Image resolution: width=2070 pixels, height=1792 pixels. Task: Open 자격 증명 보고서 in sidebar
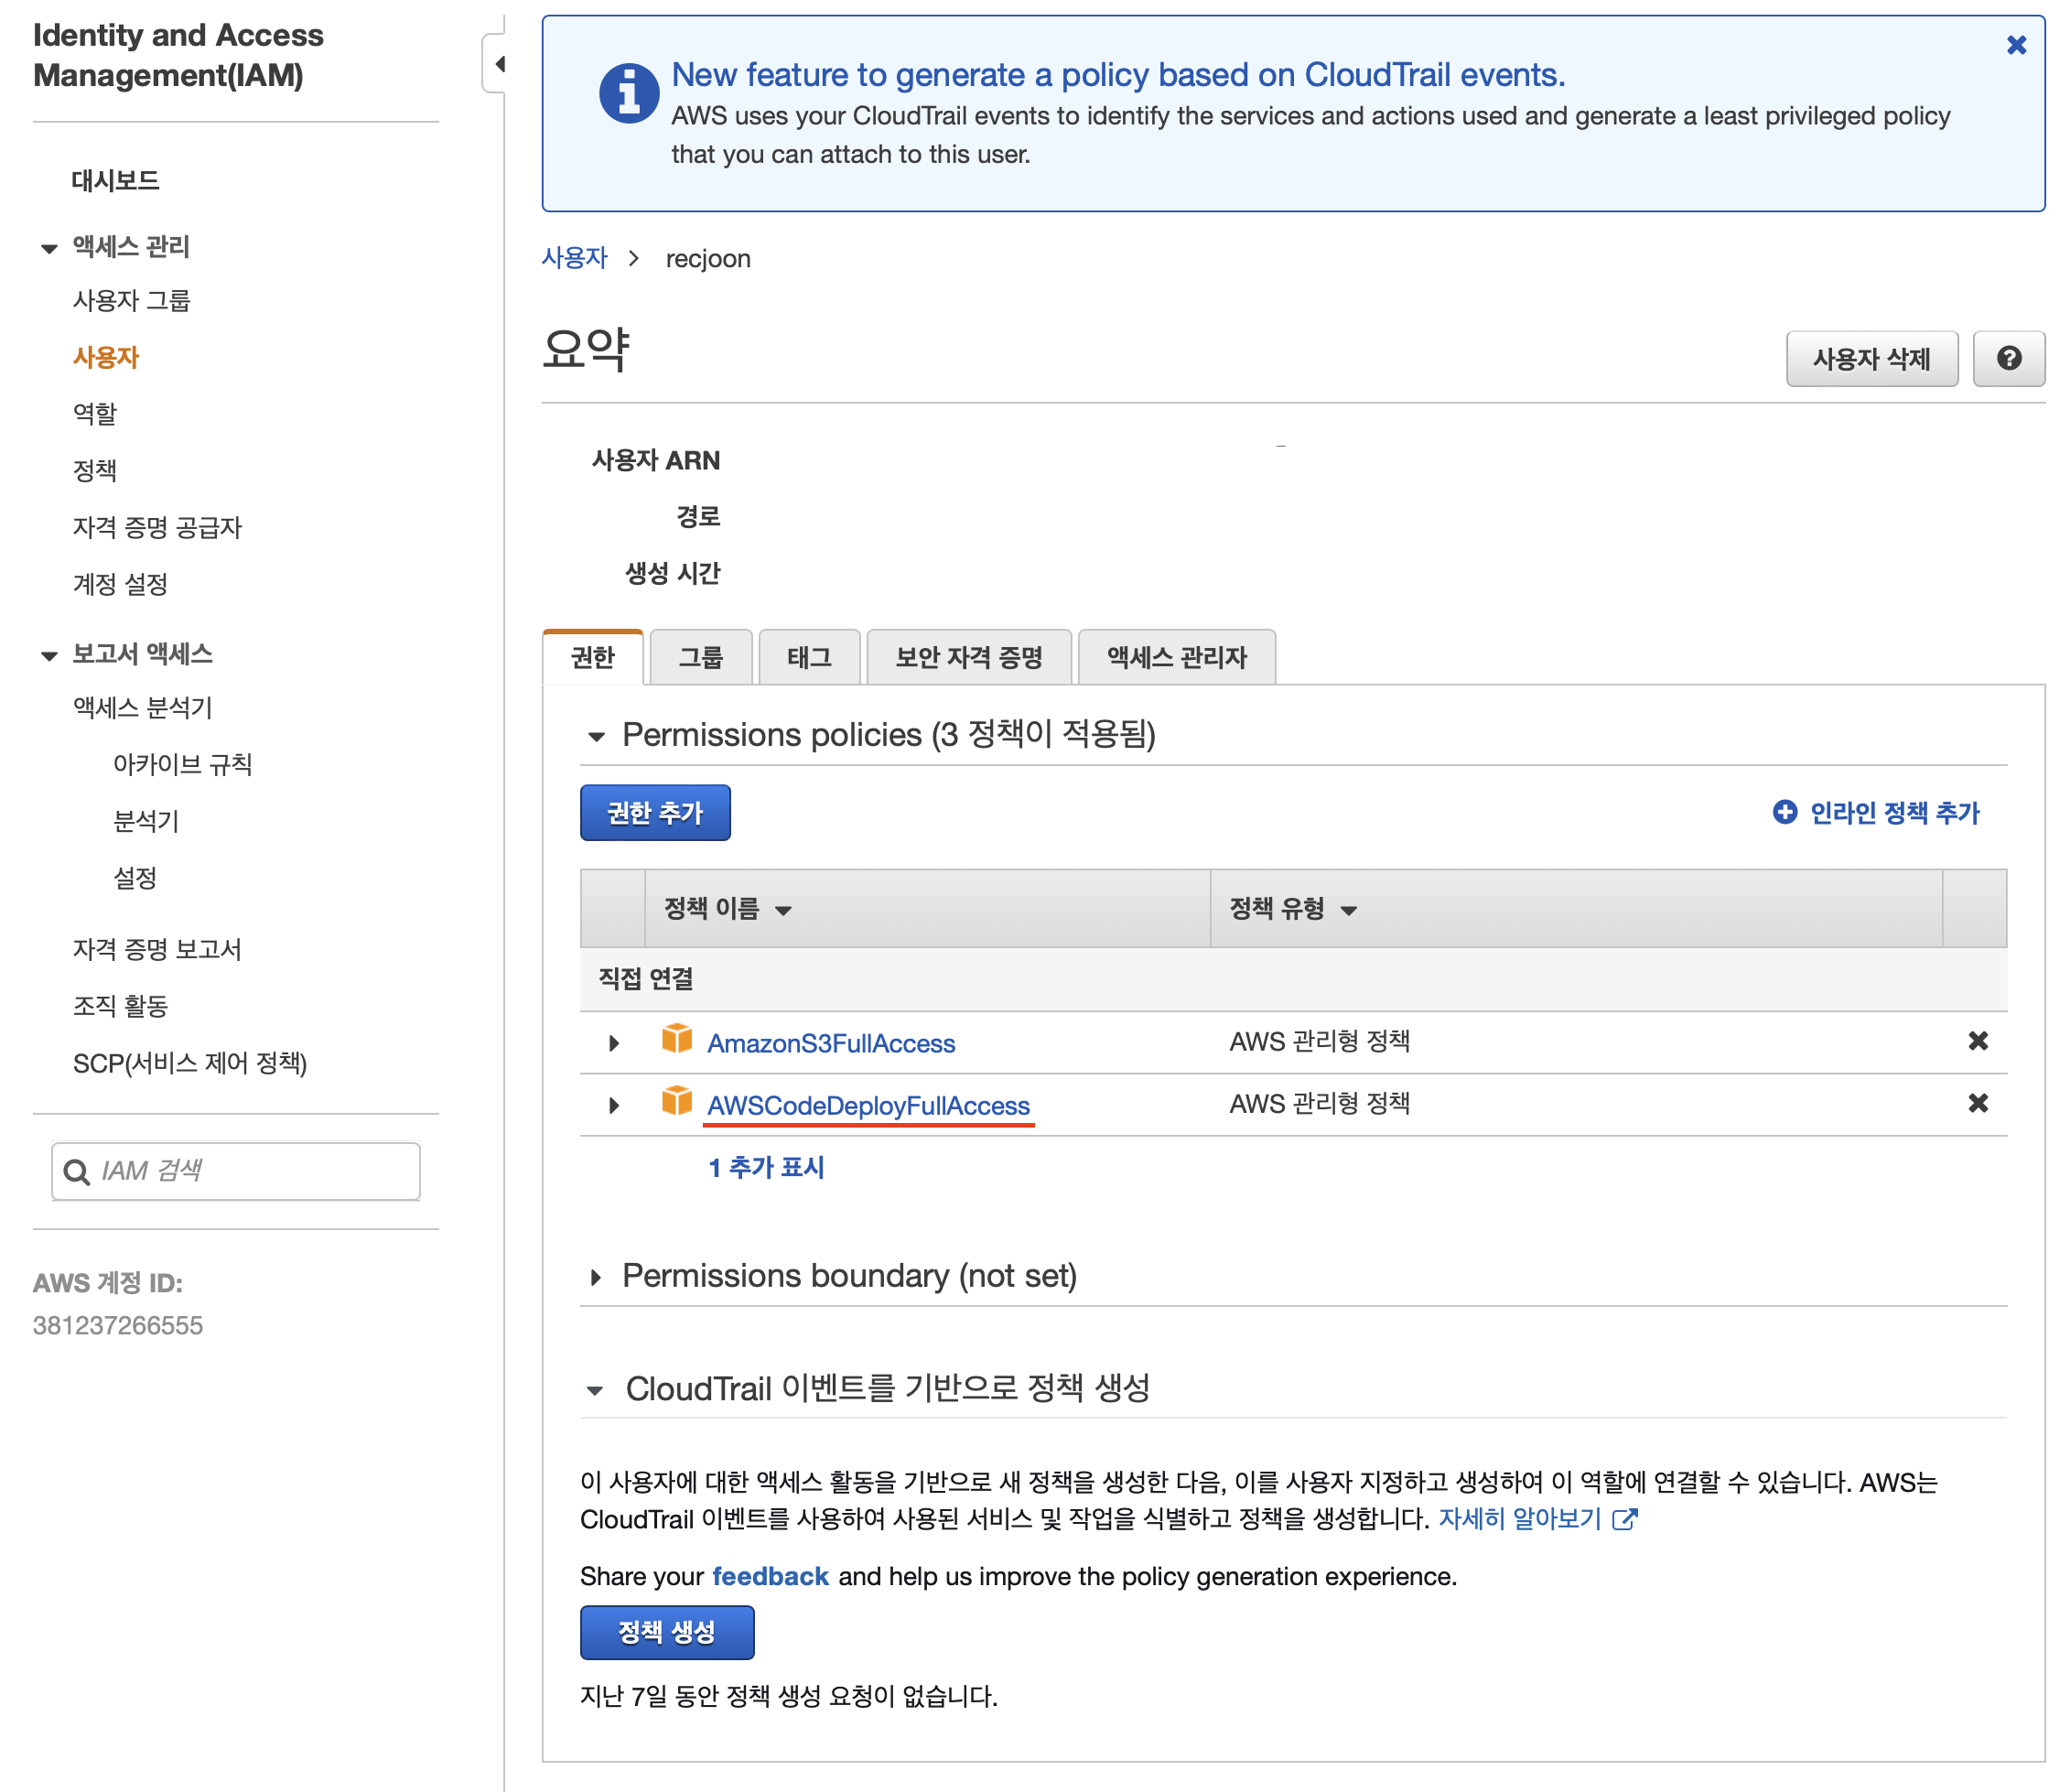coord(157,949)
